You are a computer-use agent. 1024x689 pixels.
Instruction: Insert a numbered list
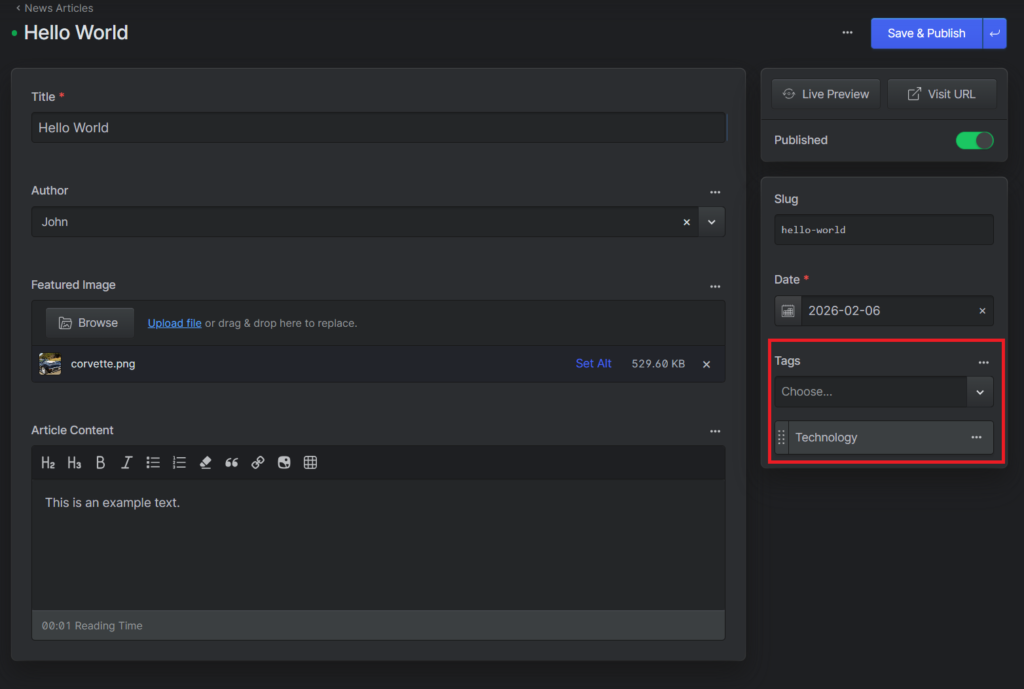point(179,463)
